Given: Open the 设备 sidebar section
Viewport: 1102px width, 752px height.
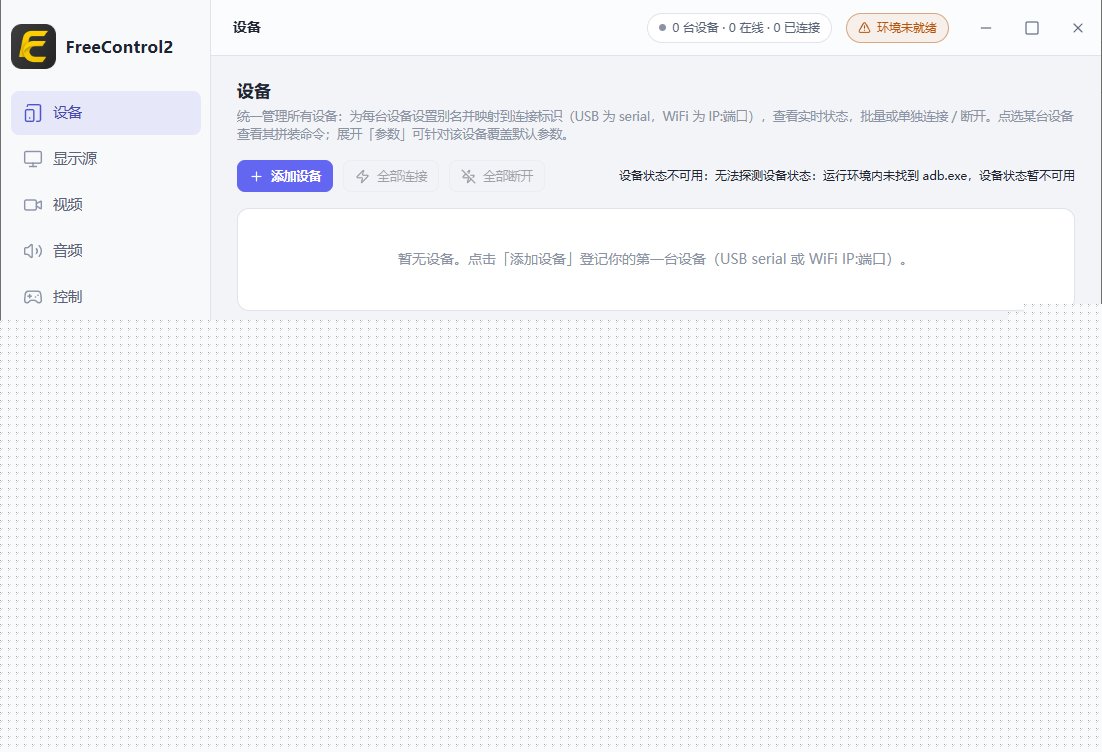Looking at the screenshot, I should [x=106, y=112].
